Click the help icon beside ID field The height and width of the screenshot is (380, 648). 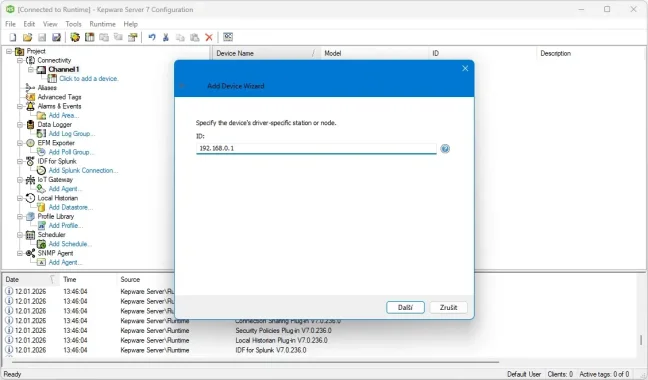click(445, 149)
